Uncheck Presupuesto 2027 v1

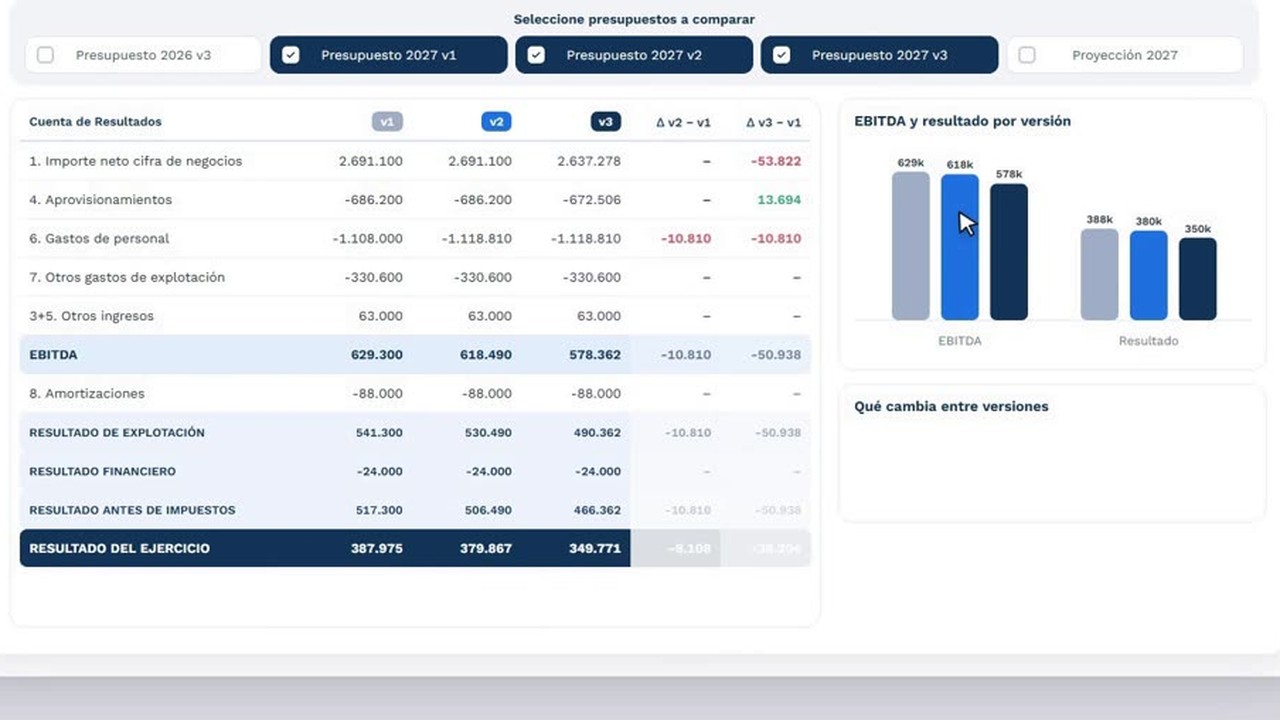tap(290, 55)
